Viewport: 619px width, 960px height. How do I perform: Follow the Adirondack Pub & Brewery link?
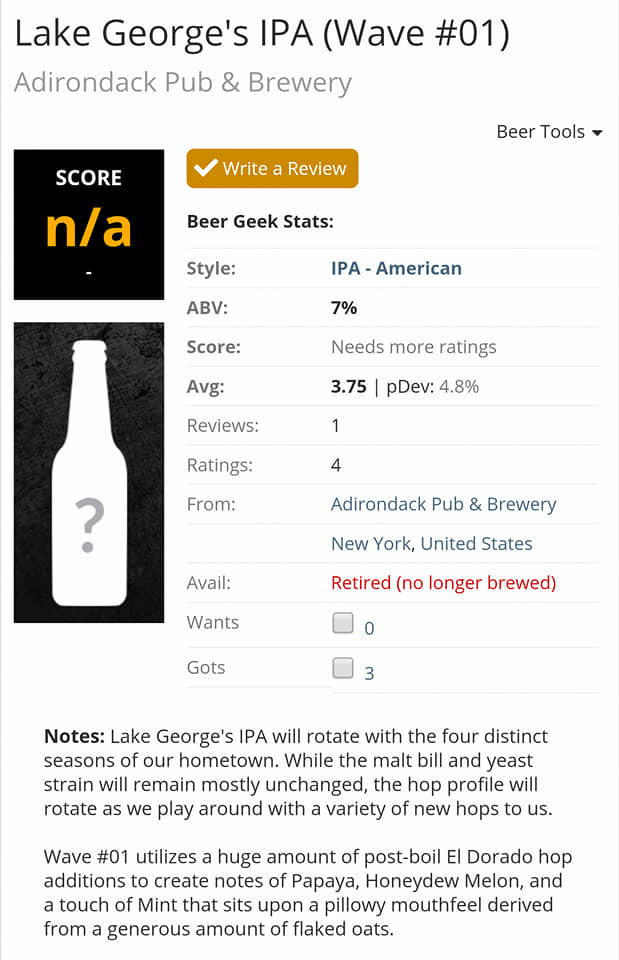(x=443, y=504)
